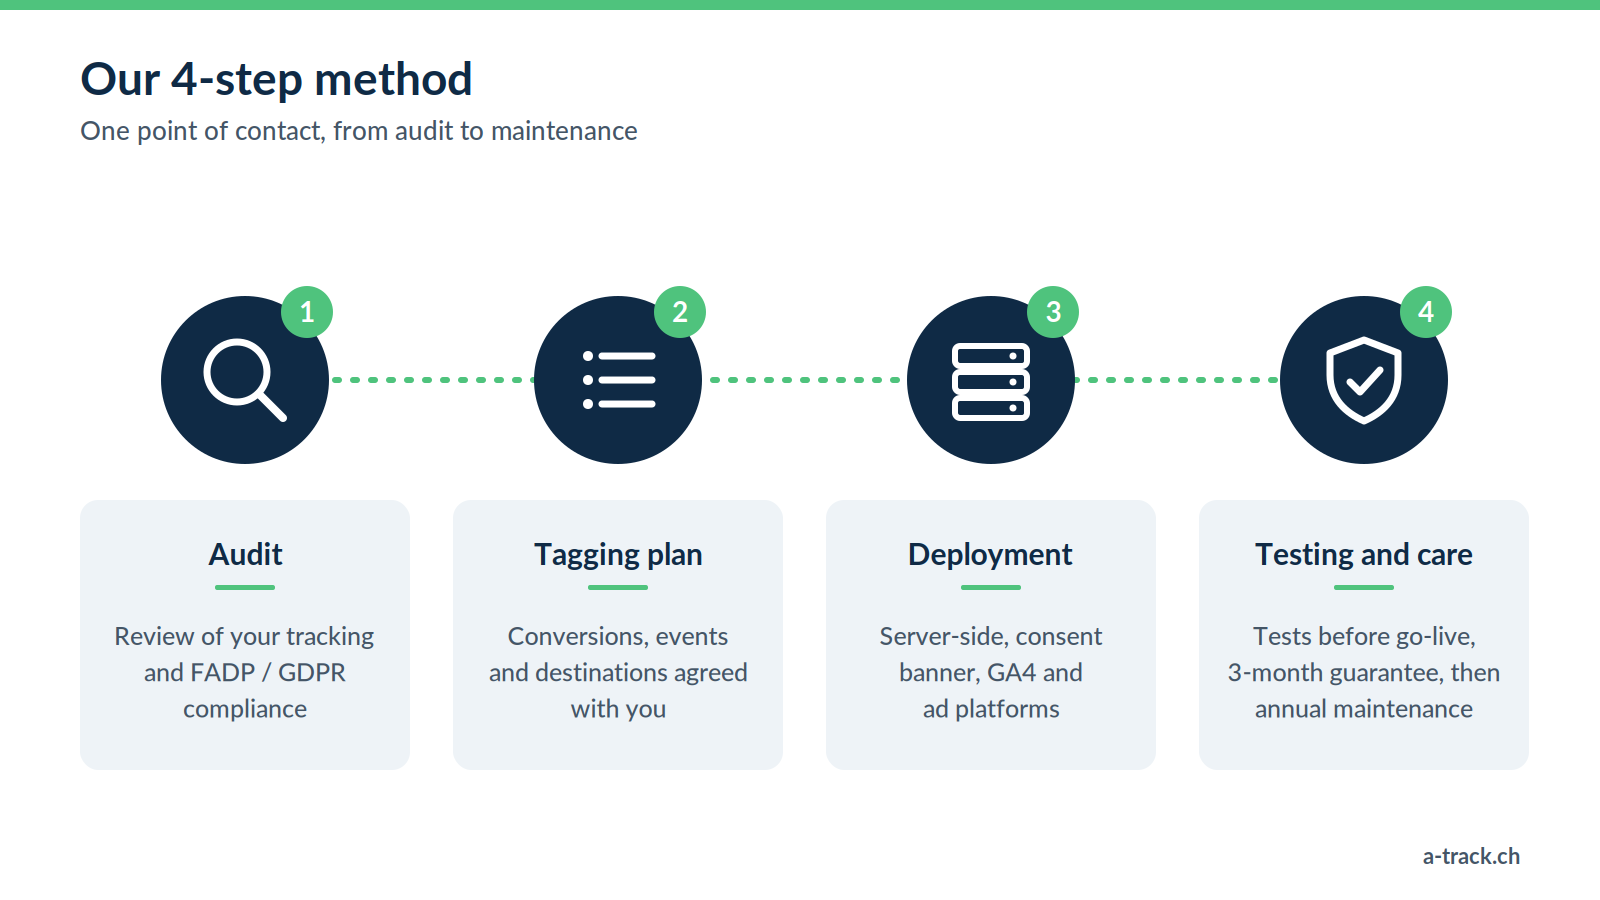Click the magnifying glass Audit icon
The image size is (1600, 900).
click(245, 380)
